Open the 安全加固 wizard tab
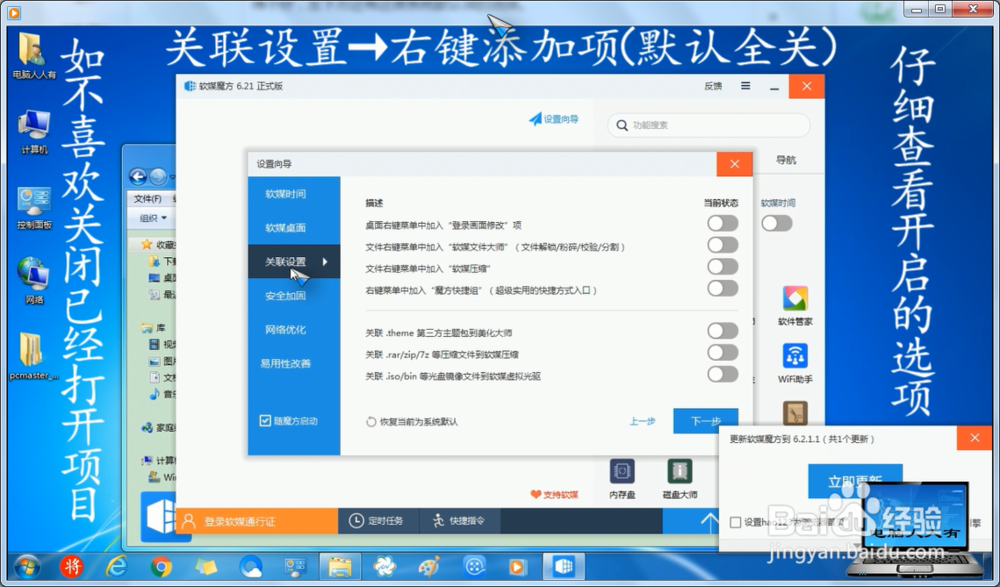The width and height of the screenshot is (1000, 587). coord(294,295)
